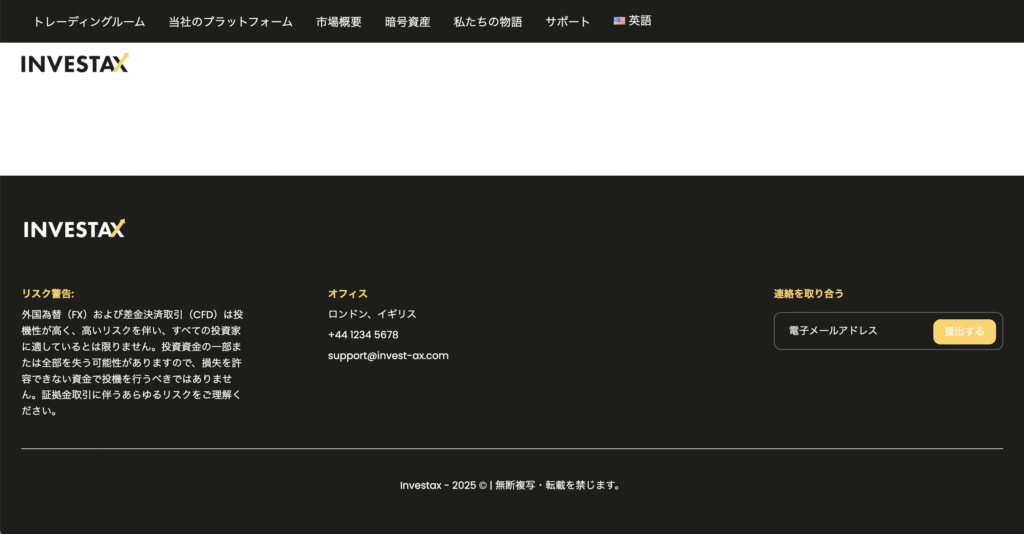Open the 暗号資産 navigation item
The height and width of the screenshot is (534, 1024).
(407, 21)
